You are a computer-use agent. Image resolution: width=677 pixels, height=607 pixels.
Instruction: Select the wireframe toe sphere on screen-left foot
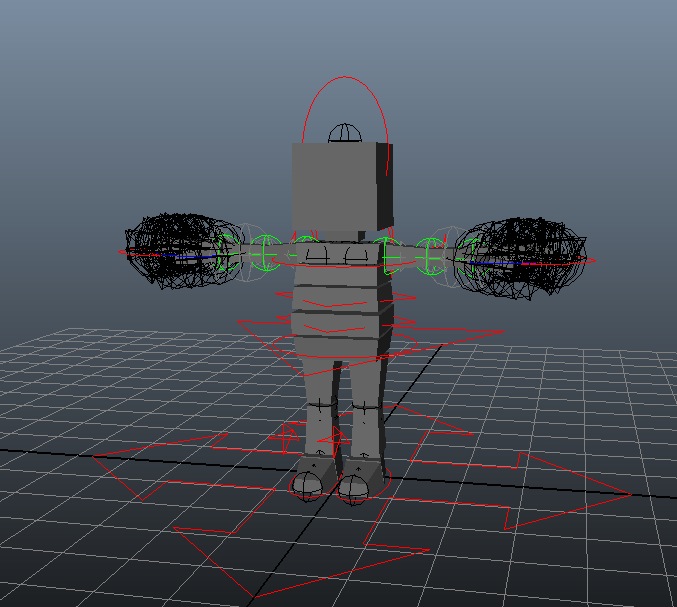[x=307, y=487]
